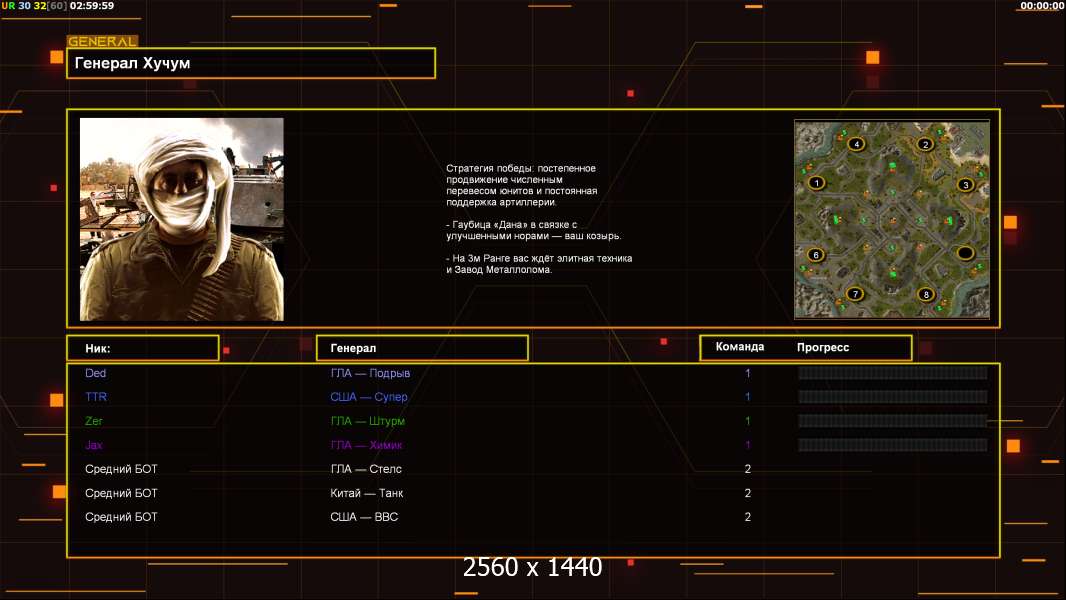Click the Китай — Танк bot general entry
1066x600 pixels.
tap(367, 493)
